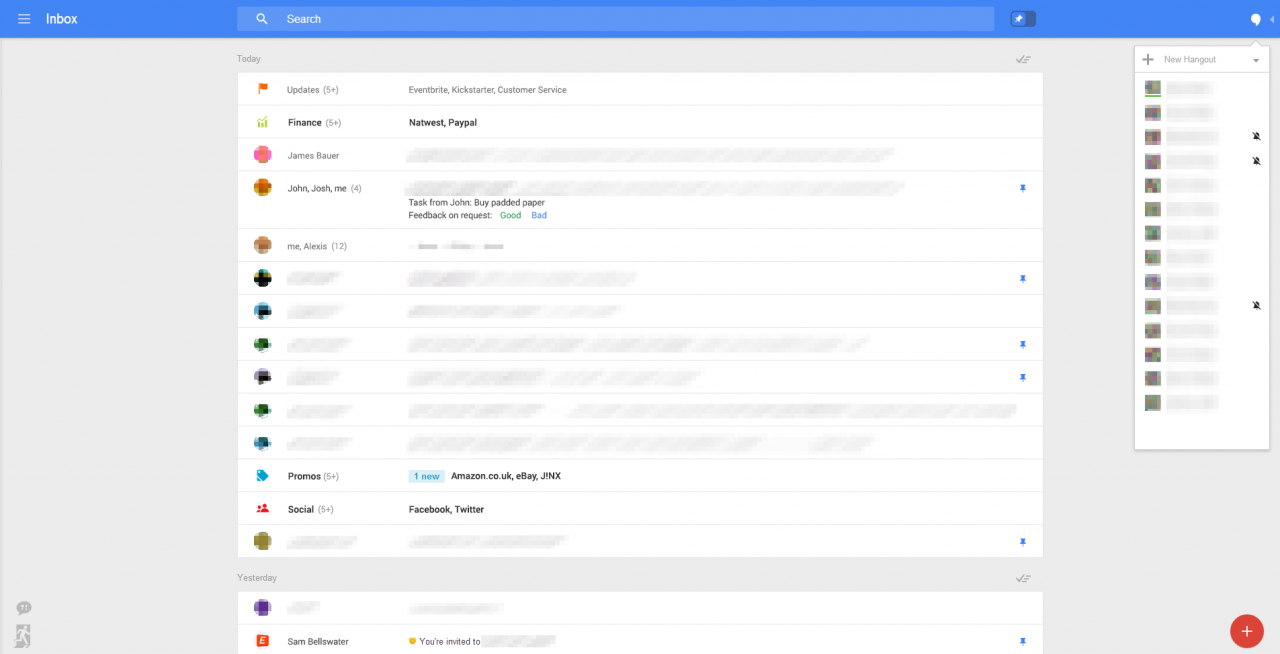Screen dimensions: 1280x654
Task: Click into the Search field
Action: point(600,19)
